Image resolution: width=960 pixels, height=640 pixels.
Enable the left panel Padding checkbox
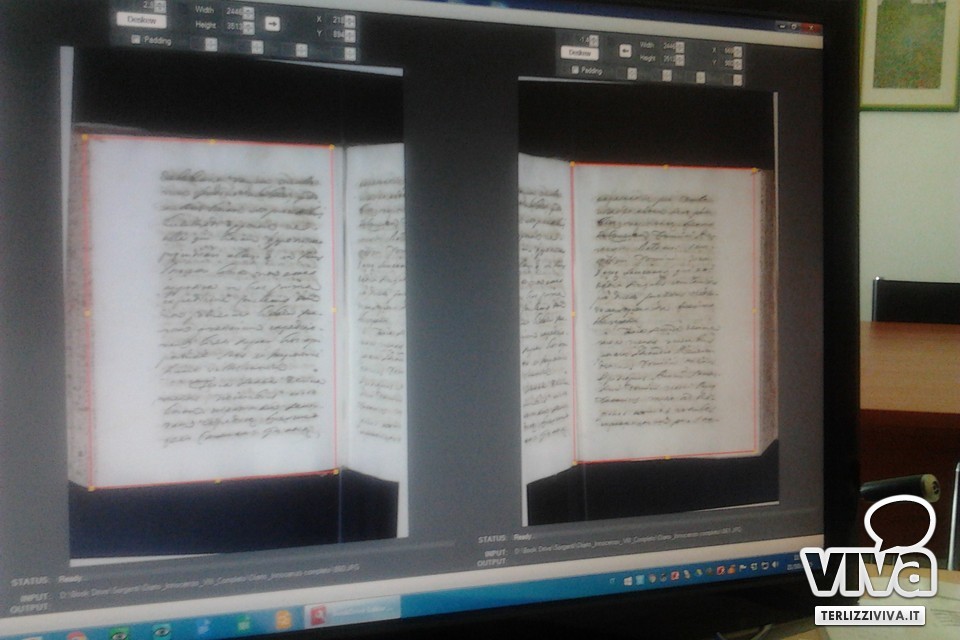click(136, 40)
